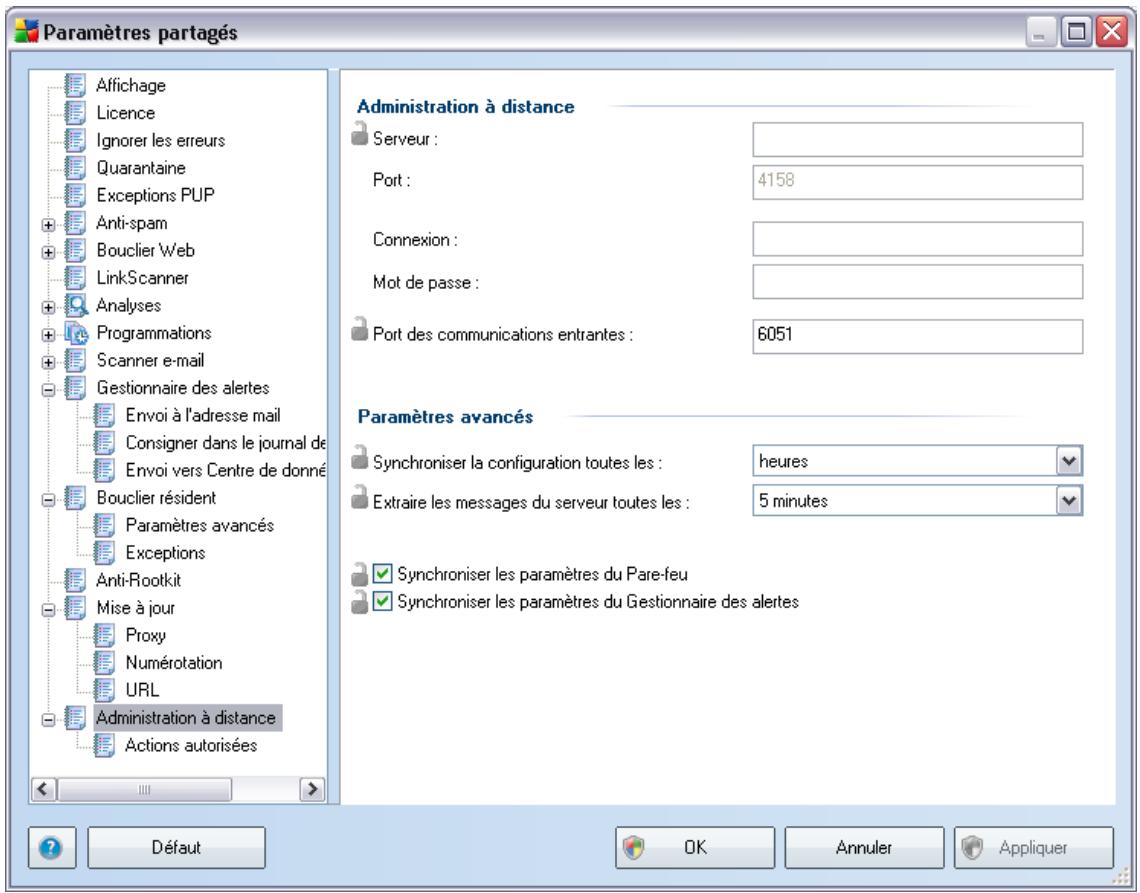
Task: Toggle the lock beside Extraire les messages
Action: pos(359,497)
